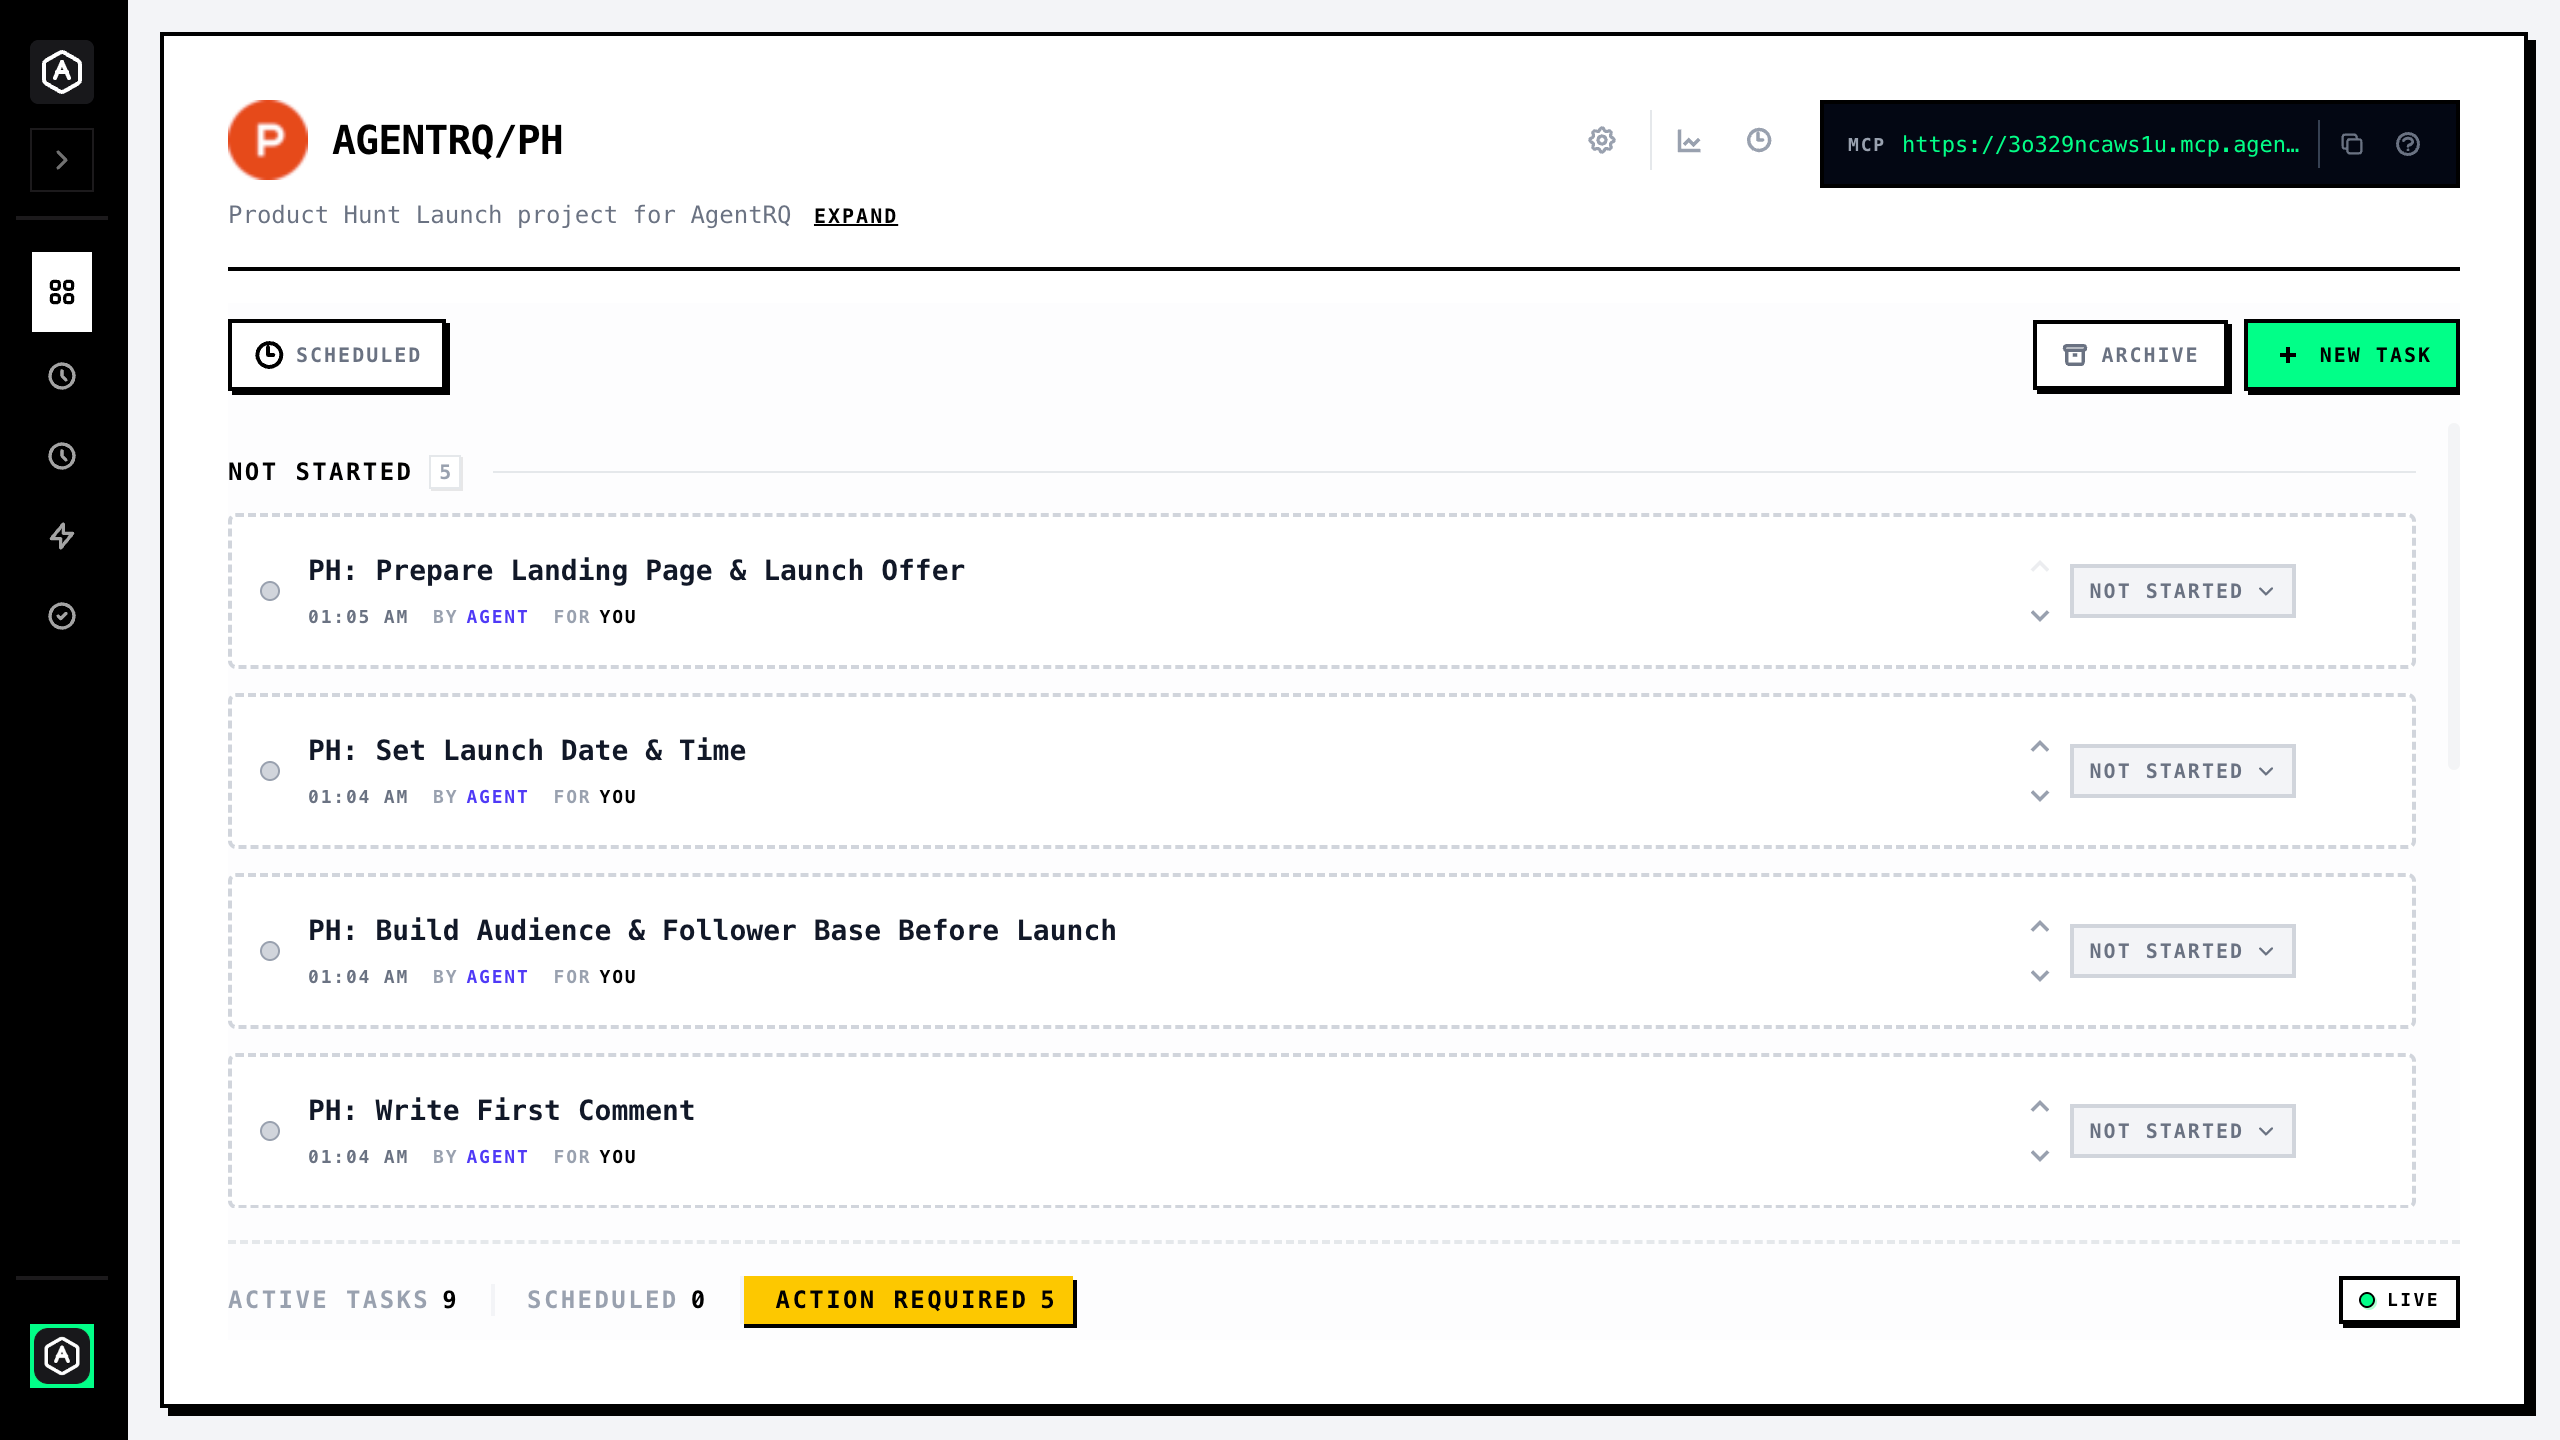Viewport: 2560px width, 1440px height.
Task: Open the completed checkmark sidebar icon
Action: pyautogui.click(x=62, y=616)
